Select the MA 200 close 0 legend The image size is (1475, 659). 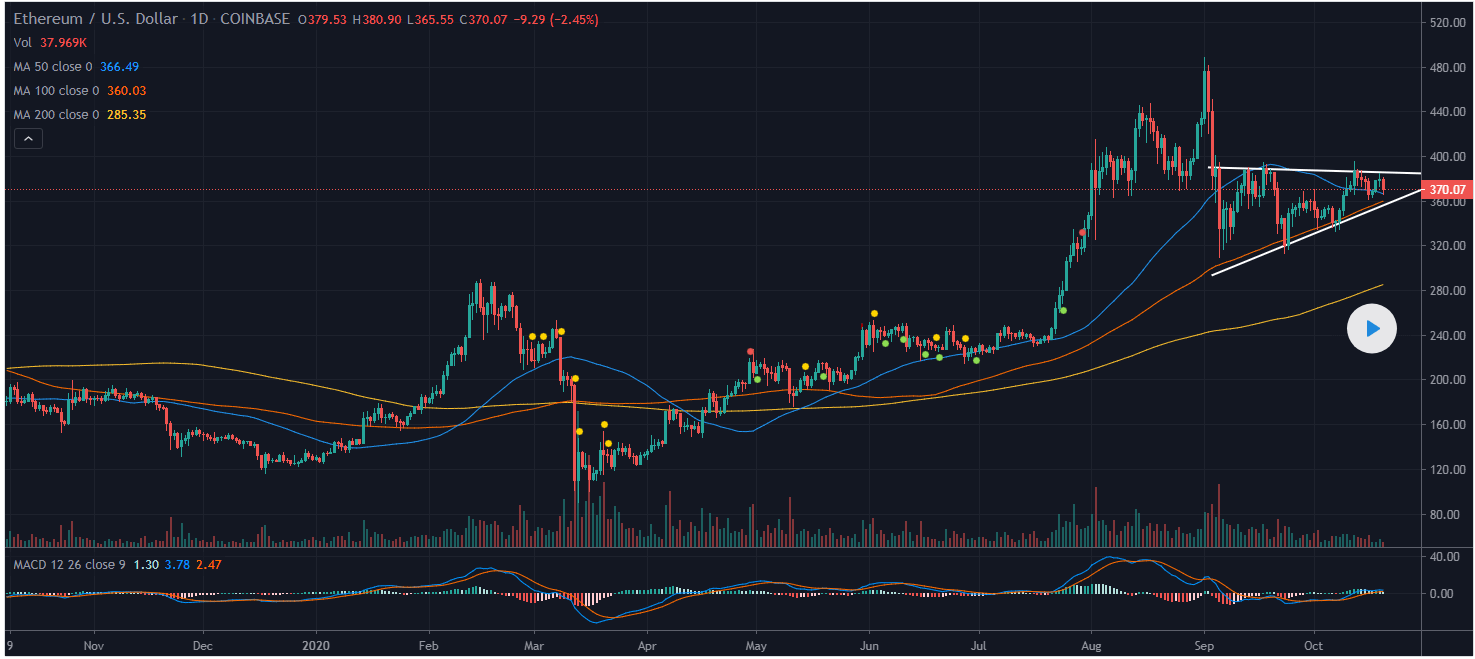coord(79,115)
